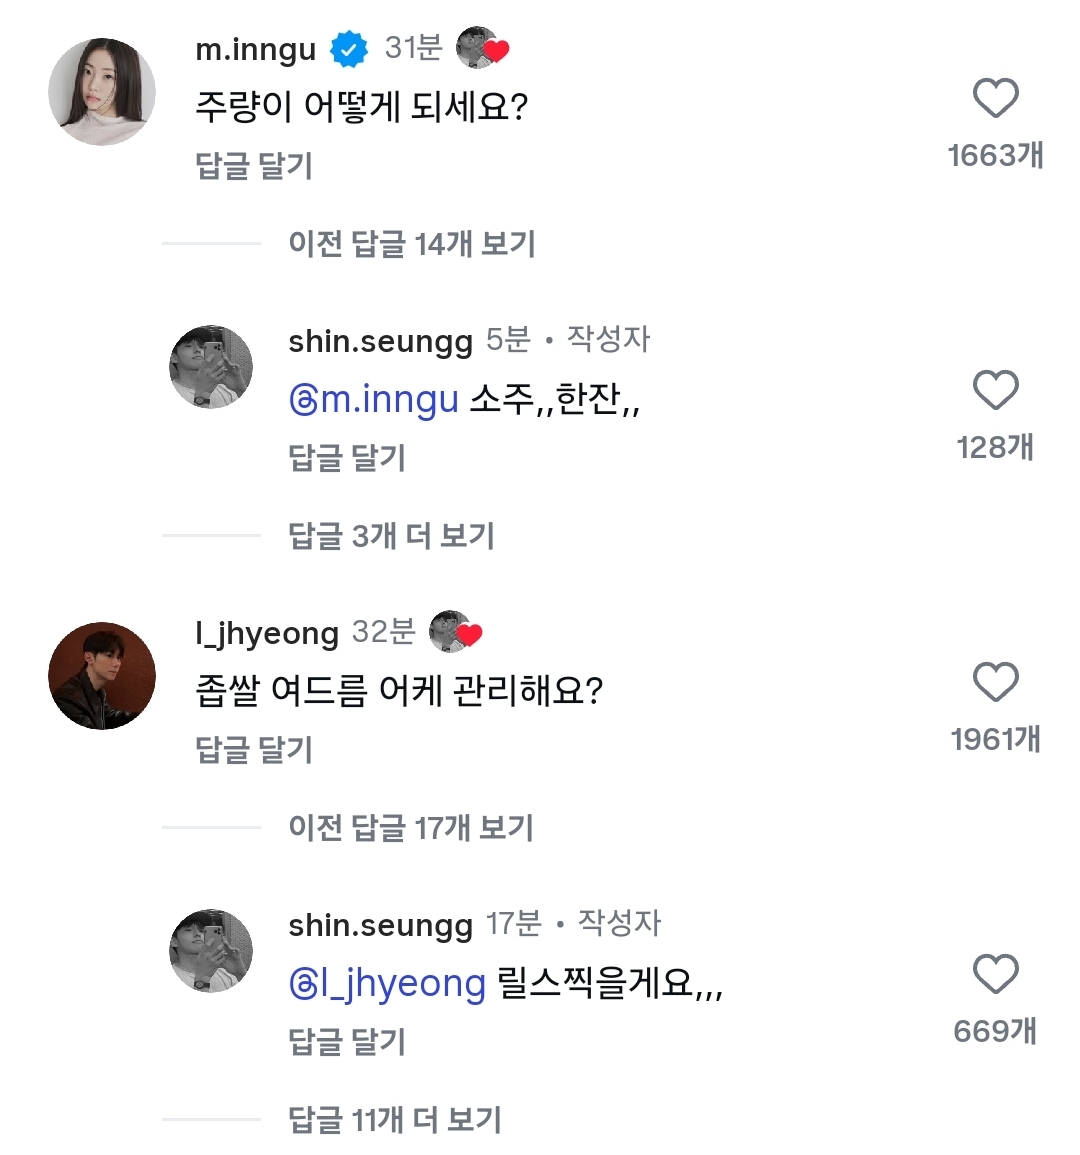
Task: Load 답글 11개 더 보기
Action: click(395, 1119)
